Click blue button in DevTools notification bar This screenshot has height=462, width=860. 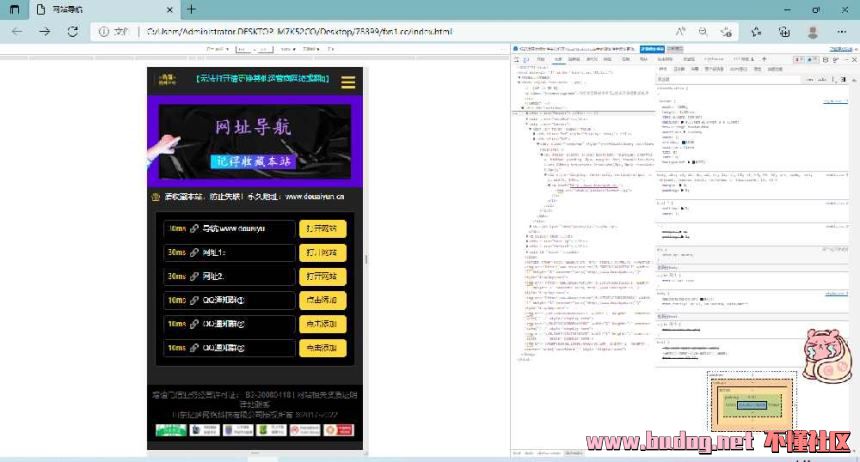click(652, 49)
